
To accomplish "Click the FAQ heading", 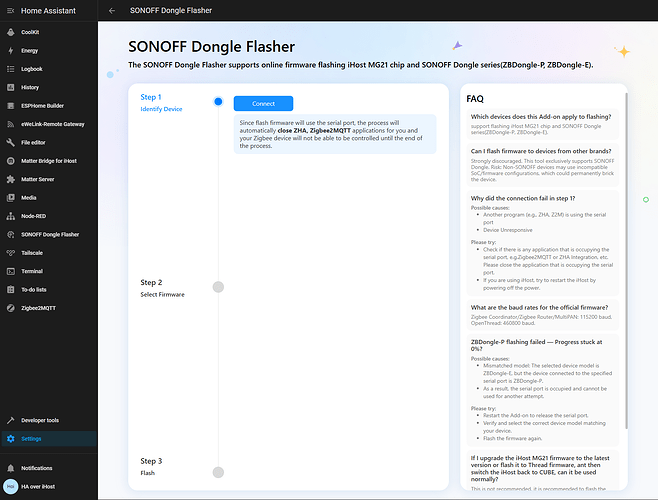I will (475, 99).
